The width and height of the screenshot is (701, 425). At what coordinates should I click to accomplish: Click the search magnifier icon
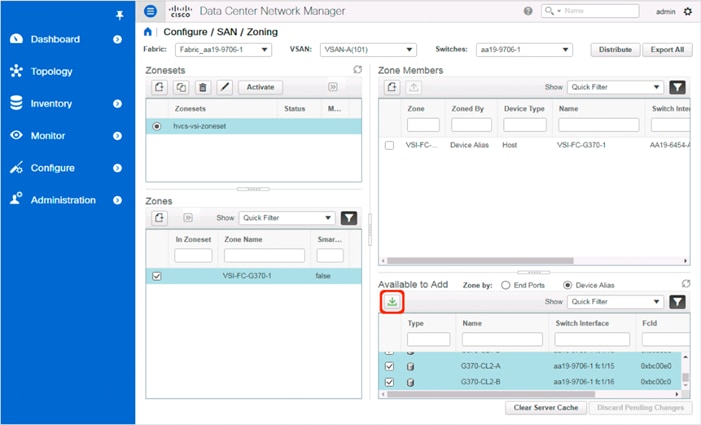[549, 11]
